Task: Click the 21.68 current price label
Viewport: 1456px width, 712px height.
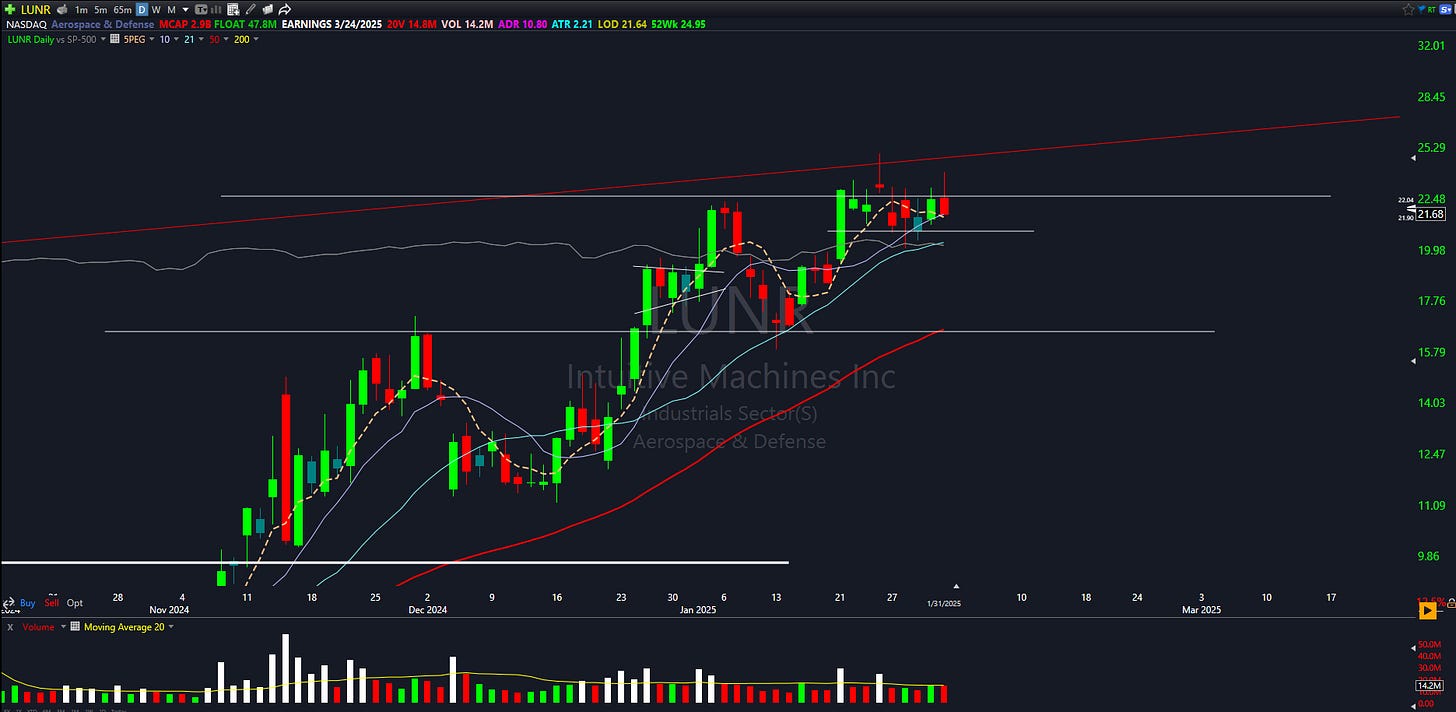Action: tap(1431, 214)
